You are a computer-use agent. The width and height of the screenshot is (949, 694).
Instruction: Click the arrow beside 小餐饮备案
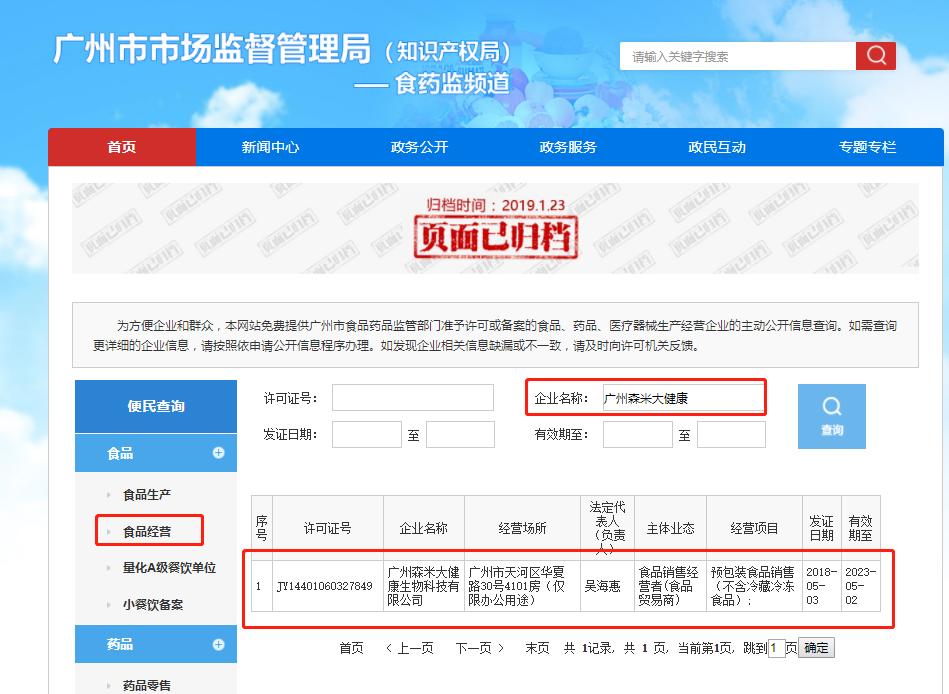[x=108, y=603]
